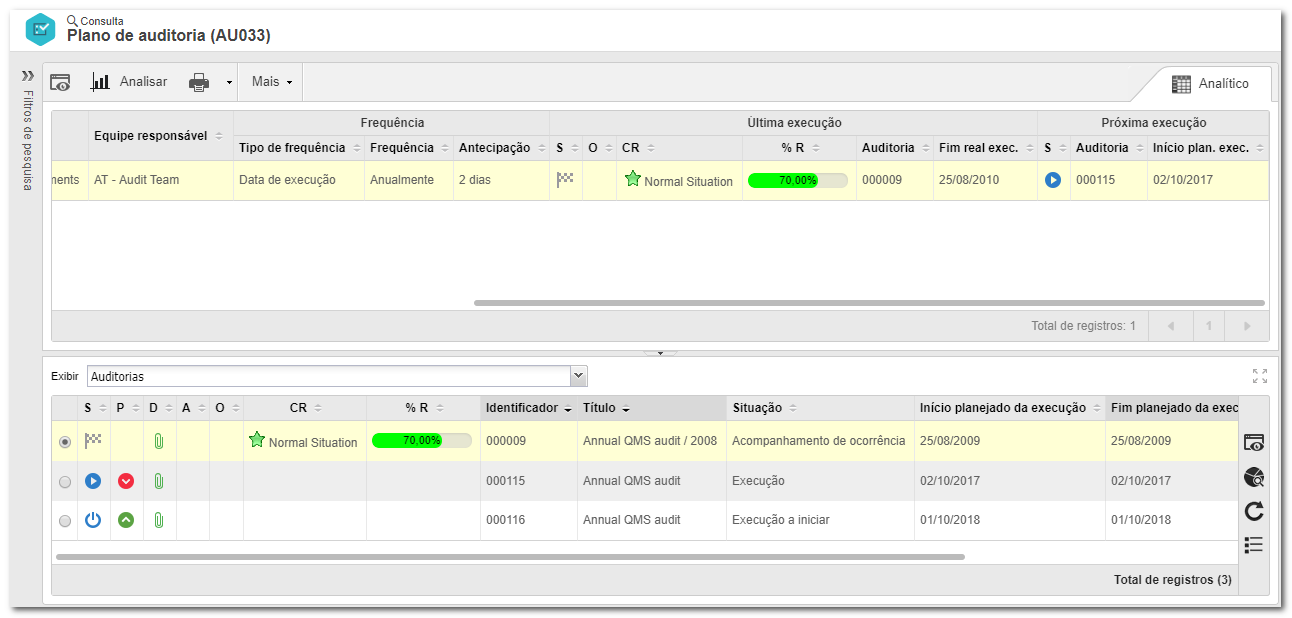Click the blue play icon beside audit 000115 in the top grid
The width and height of the screenshot is (1292, 618).
1052,181
